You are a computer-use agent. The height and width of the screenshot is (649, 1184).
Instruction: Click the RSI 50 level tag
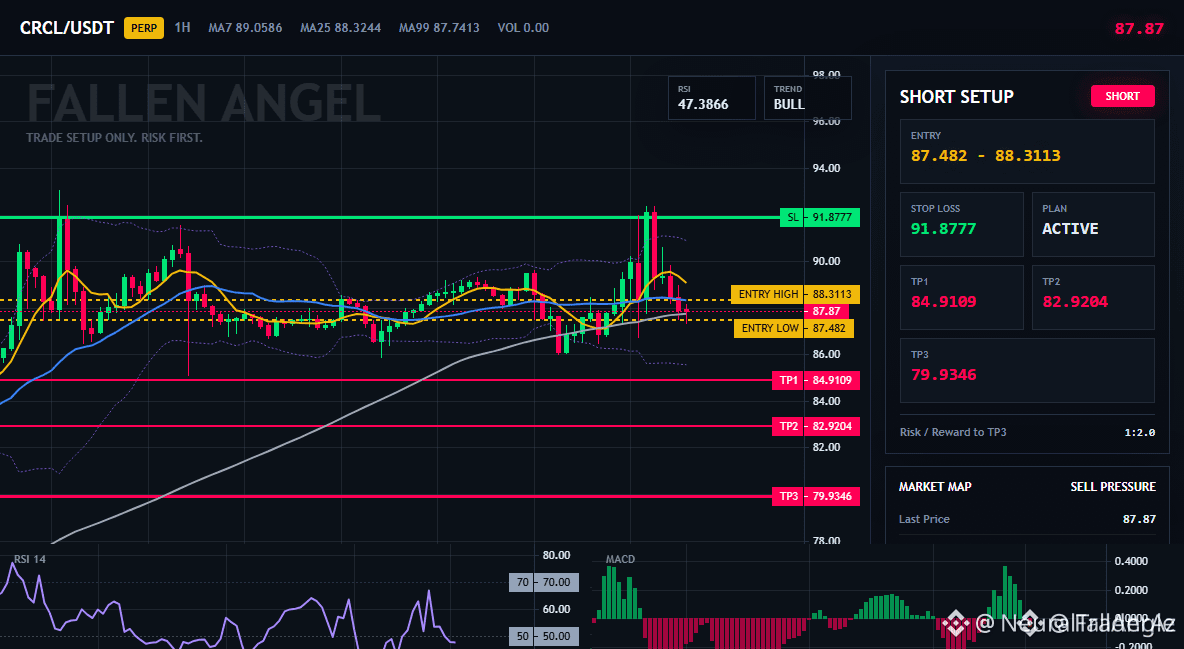tap(544, 636)
